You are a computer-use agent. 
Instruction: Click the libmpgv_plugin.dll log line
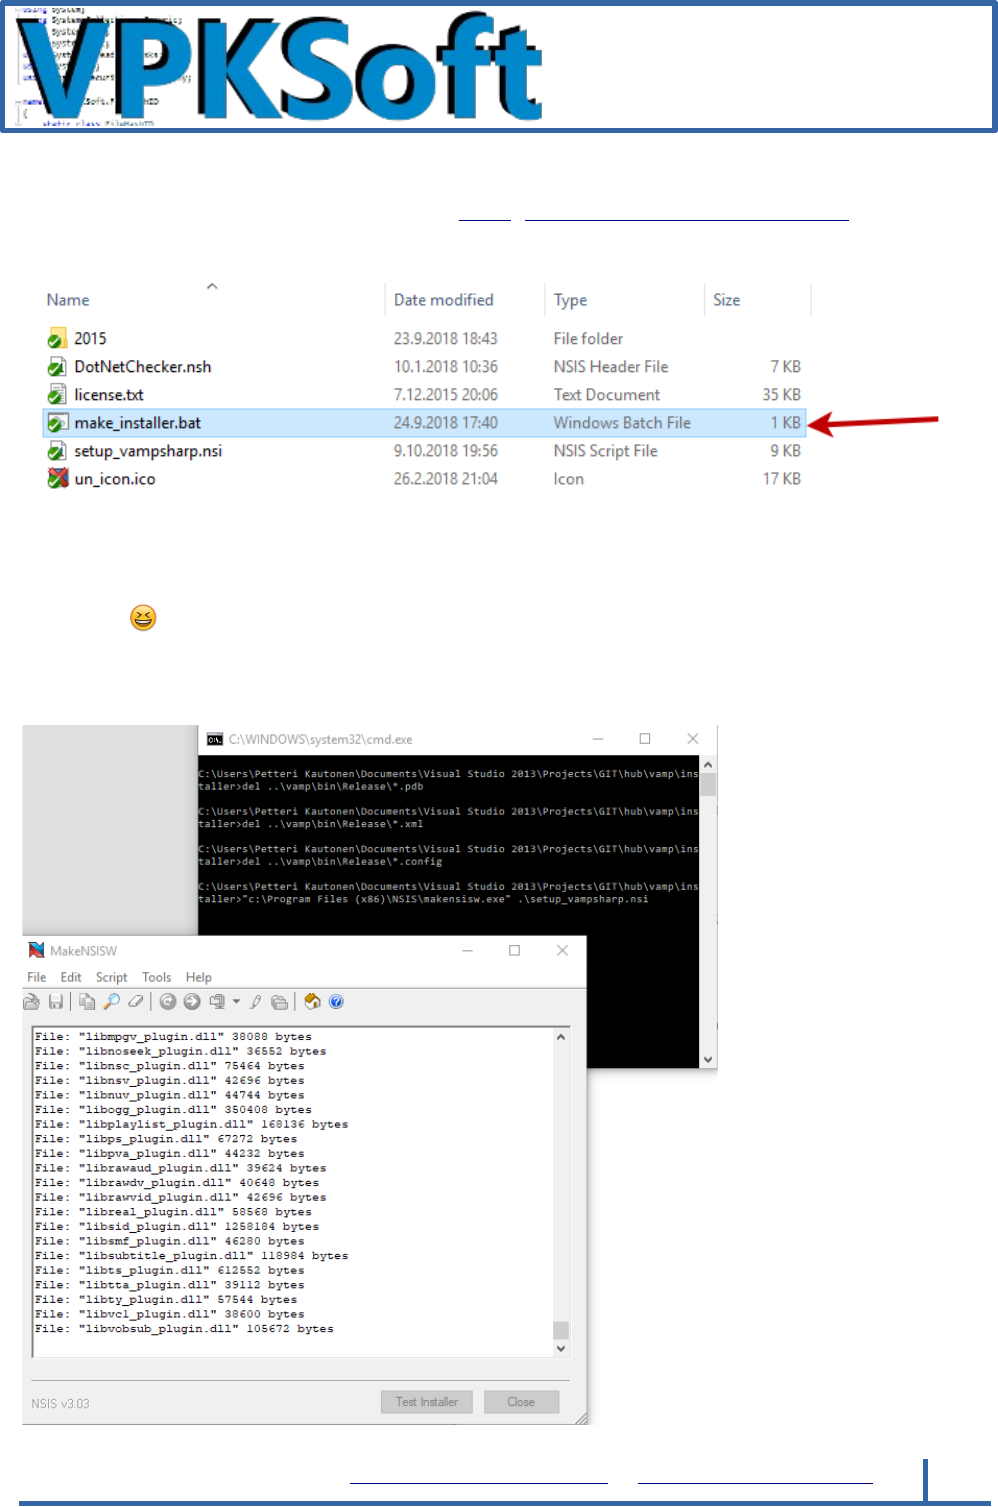click(173, 1037)
